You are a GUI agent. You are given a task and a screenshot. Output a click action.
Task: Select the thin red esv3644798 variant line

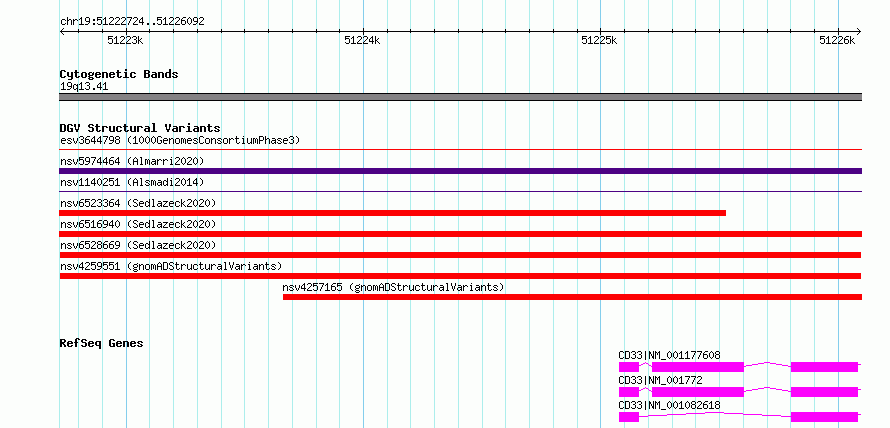point(460,150)
